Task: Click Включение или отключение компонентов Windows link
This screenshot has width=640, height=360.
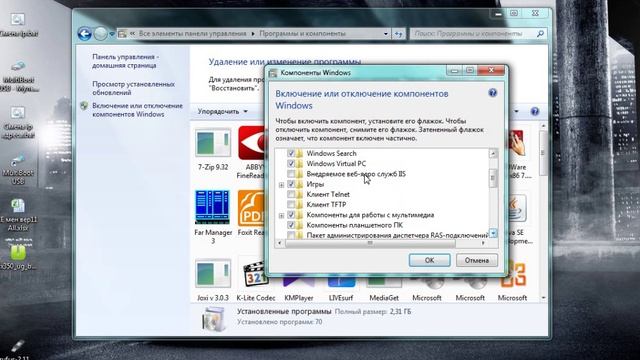Action: point(138,110)
